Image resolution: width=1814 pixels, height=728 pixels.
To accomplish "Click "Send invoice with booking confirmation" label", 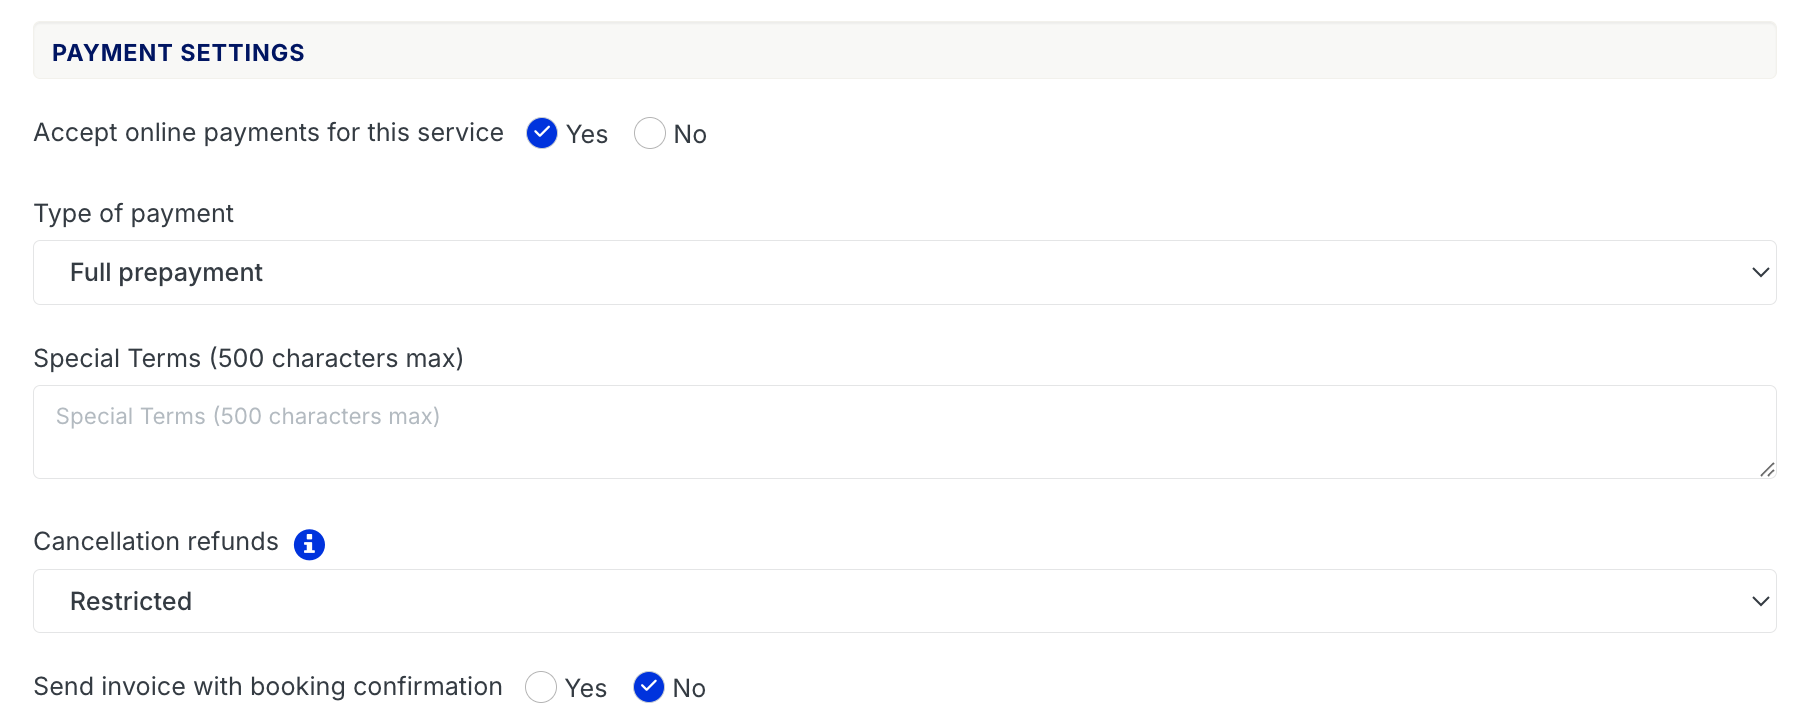I will (x=267, y=686).
